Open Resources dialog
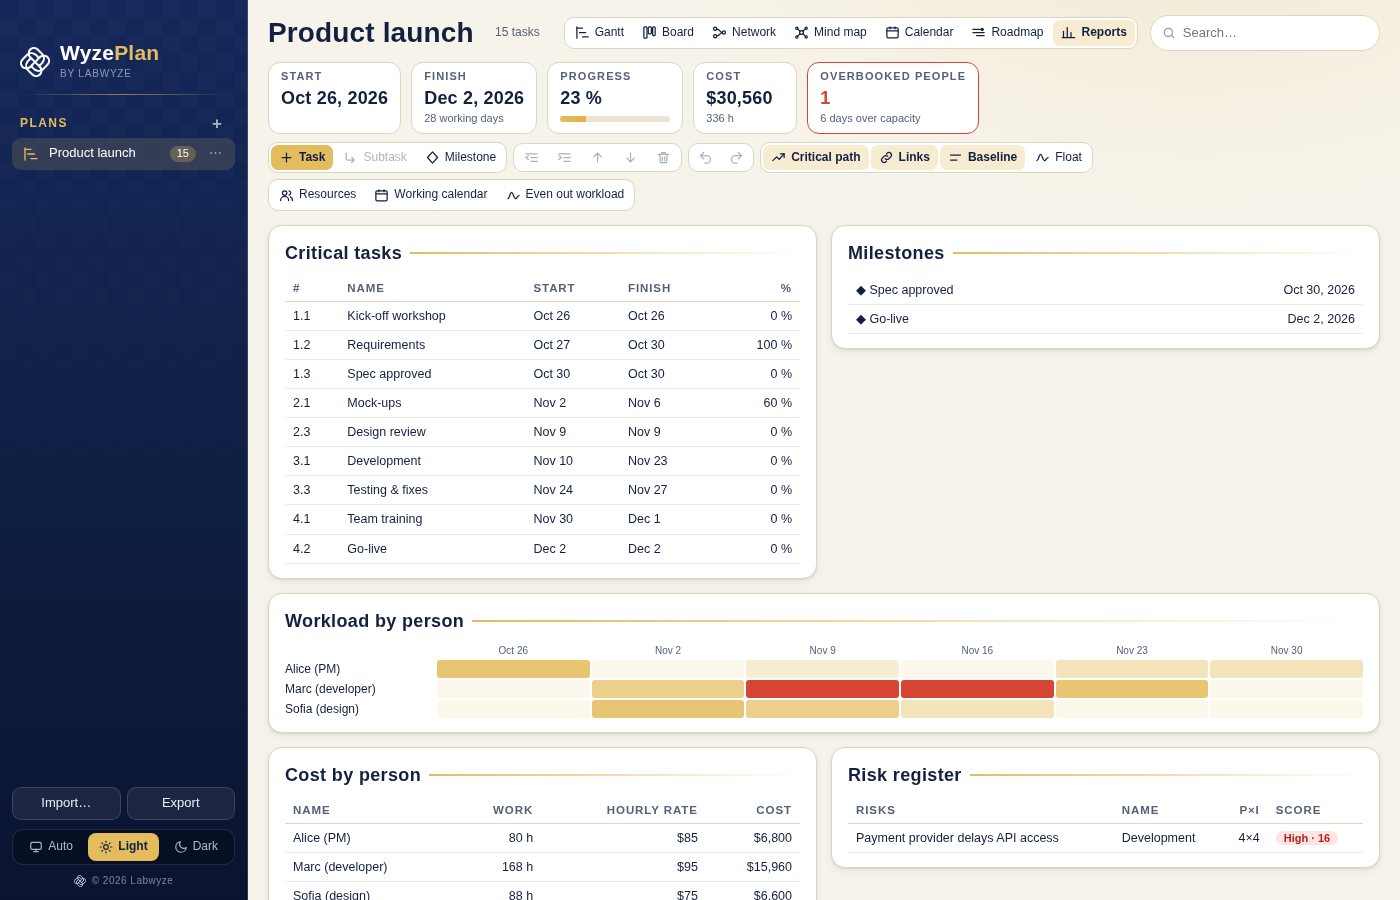The image size is (1400, 900). 318,195
